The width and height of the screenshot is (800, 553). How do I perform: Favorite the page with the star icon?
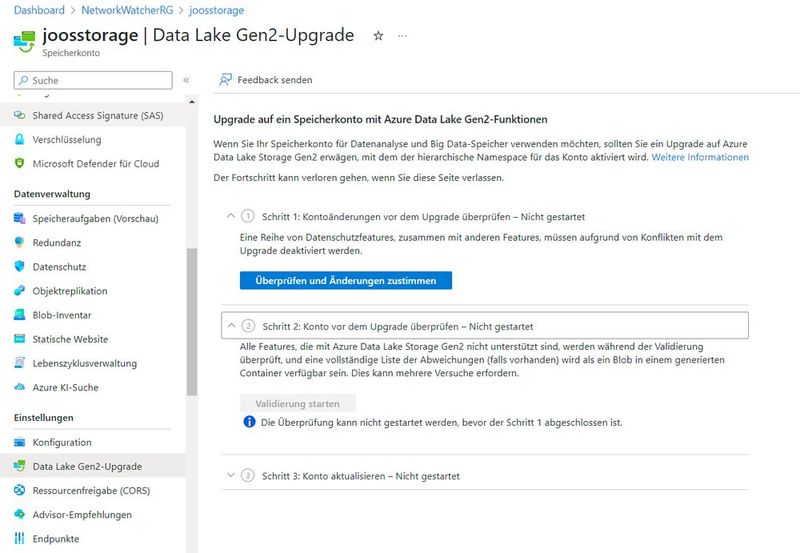378,36
